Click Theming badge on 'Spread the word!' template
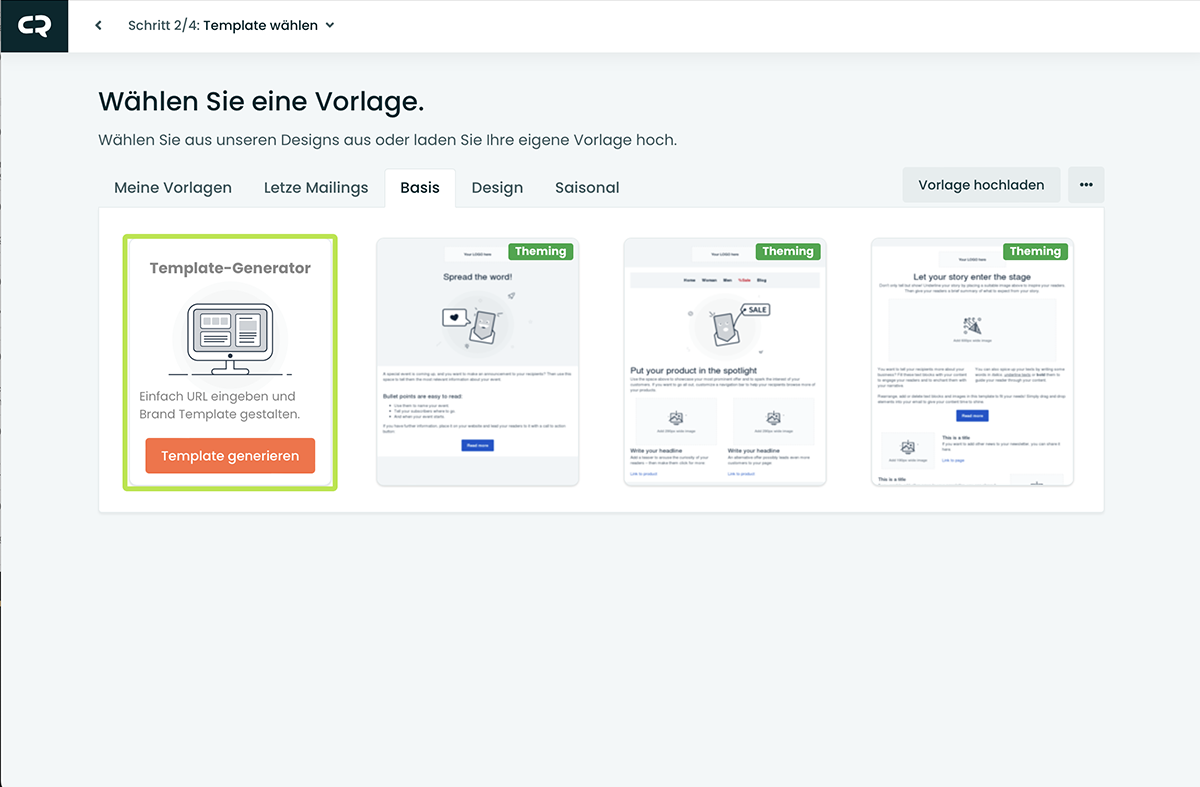The width and height of the screenshot is (1200, 787). pos(540,252)
